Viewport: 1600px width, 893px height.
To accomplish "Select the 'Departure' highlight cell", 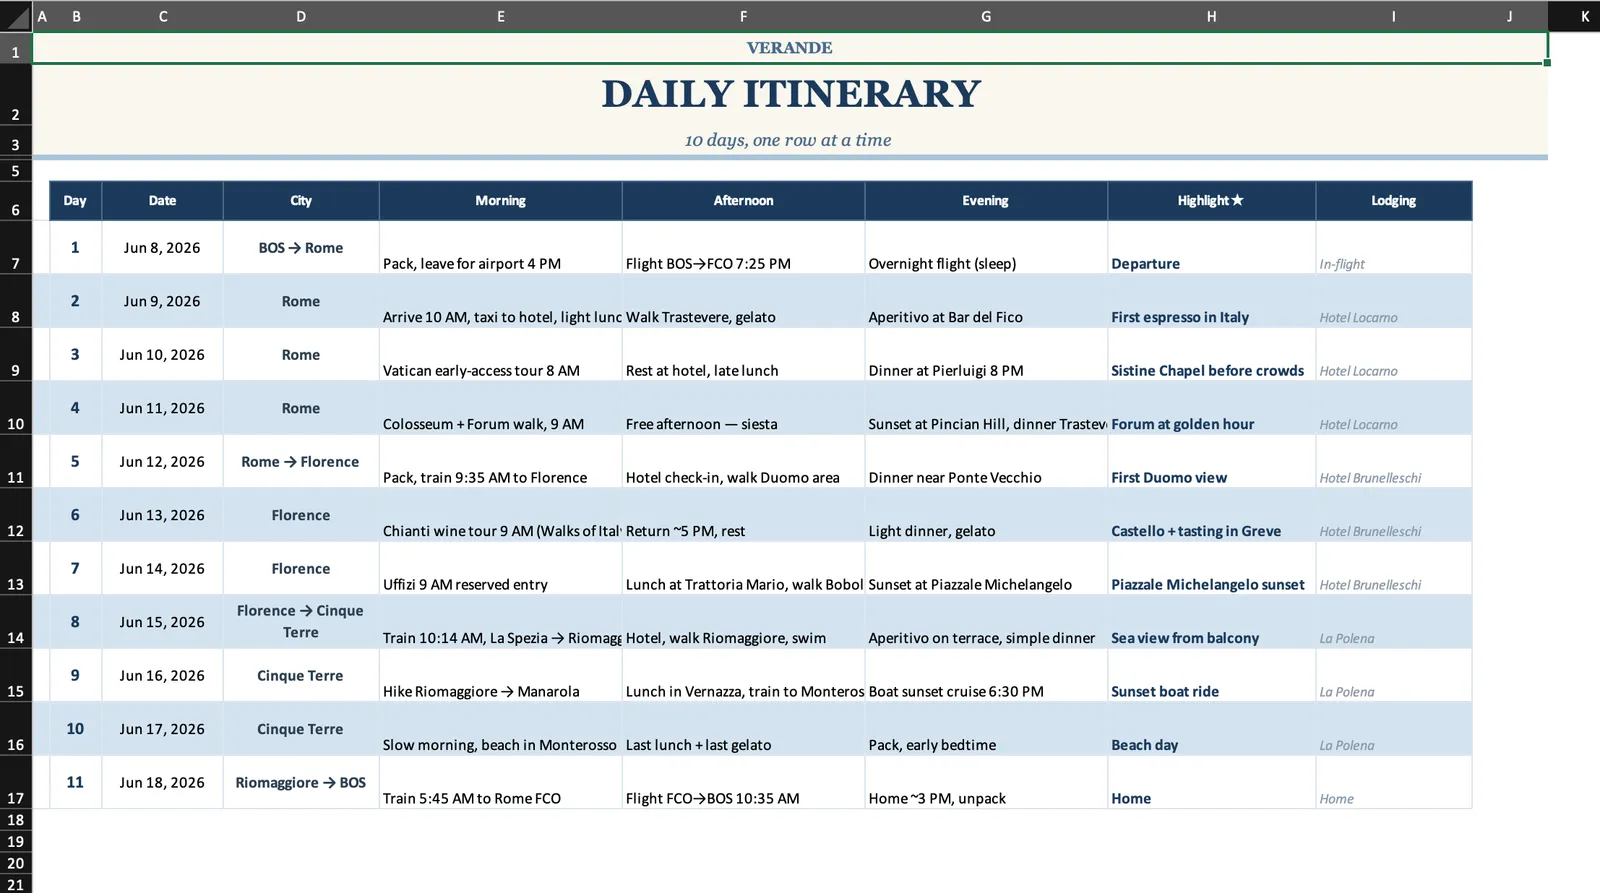I will (1211, 248).
